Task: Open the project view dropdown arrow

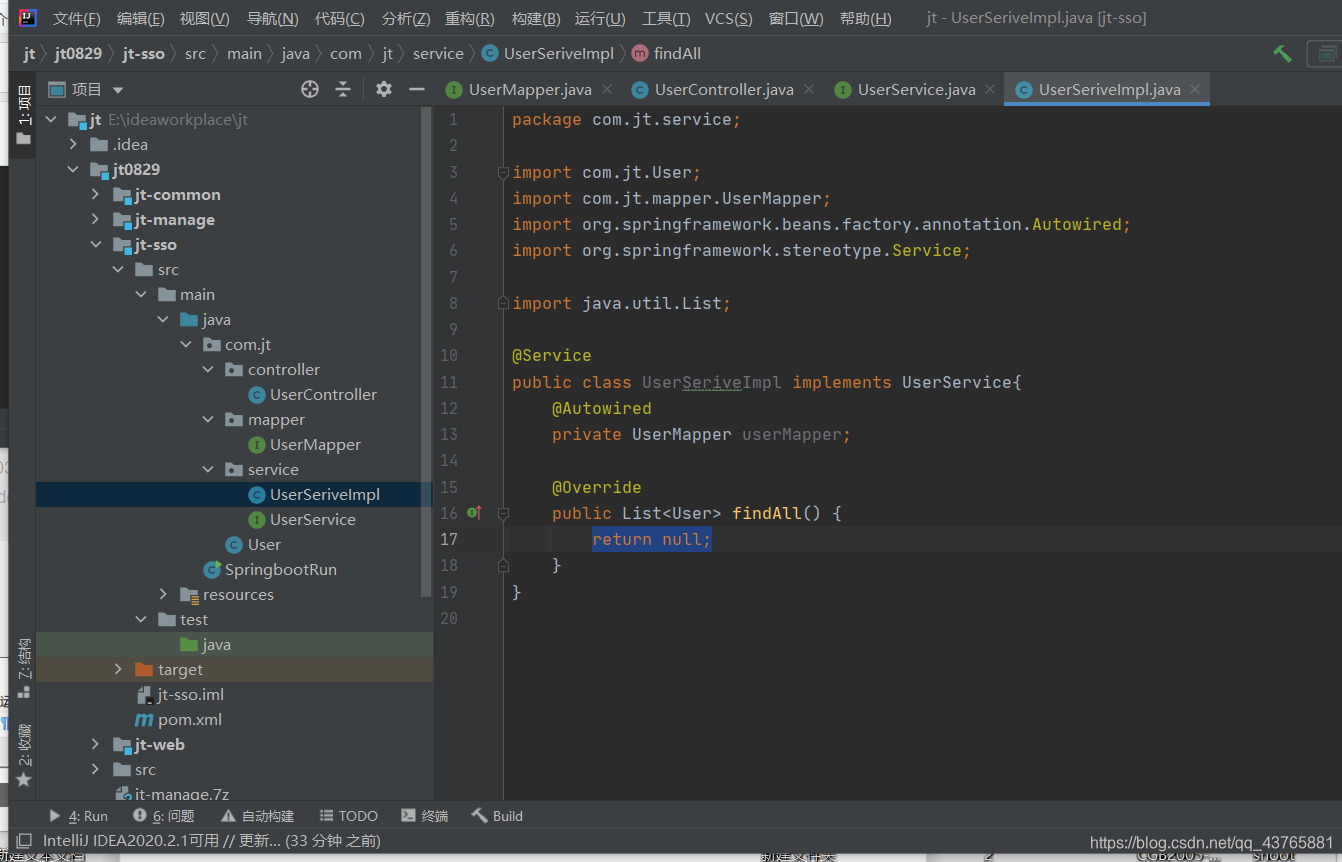Action: [x=119, y=90]
